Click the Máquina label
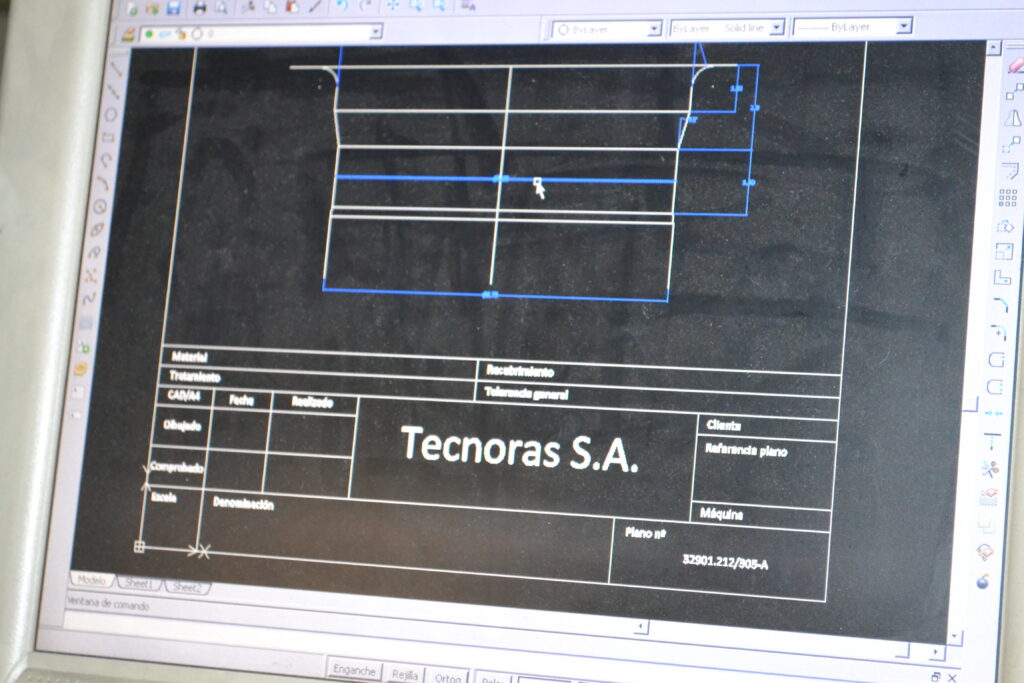This screenshot has width=1024, height=683. (721, 513)
